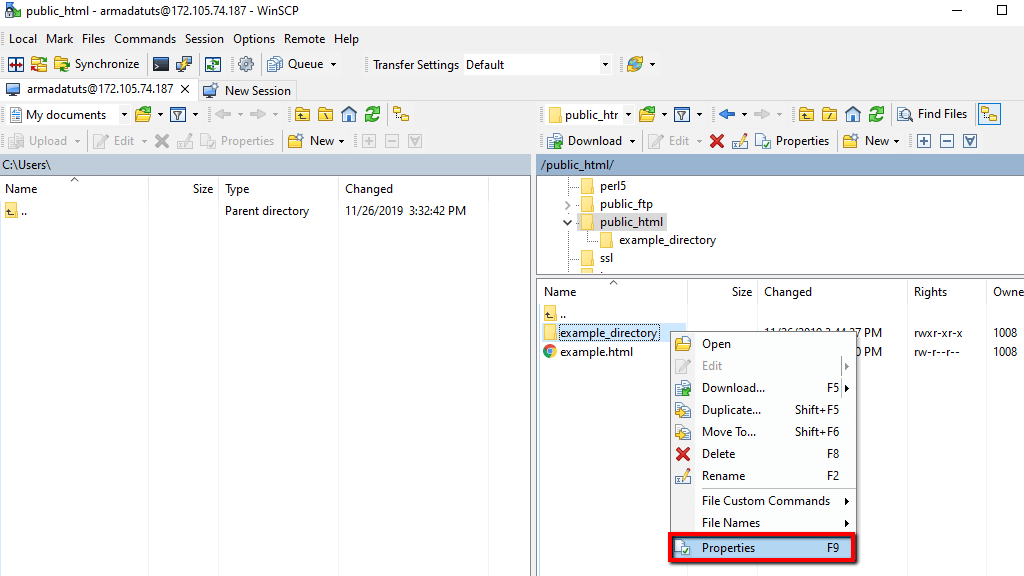This screenshot has width=1024, height=576.
Task: Choose Delete from the context menu
Action: click(763, 454)
